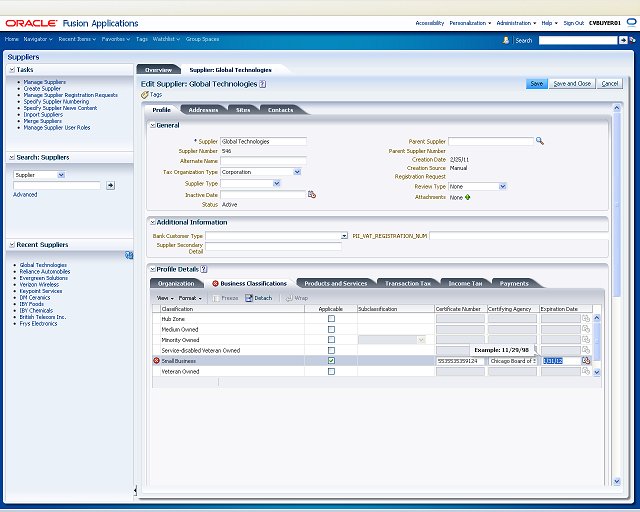
Task: Open the Create Supplier task link
Action: coord(42,89)
